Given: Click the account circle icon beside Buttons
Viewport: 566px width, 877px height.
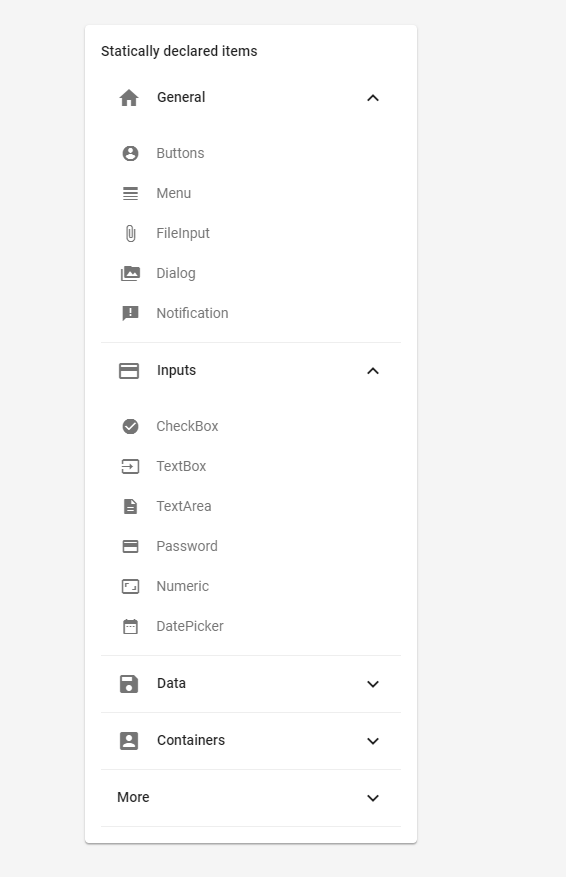Looking at the screenshot, I should tap(130, 153).
